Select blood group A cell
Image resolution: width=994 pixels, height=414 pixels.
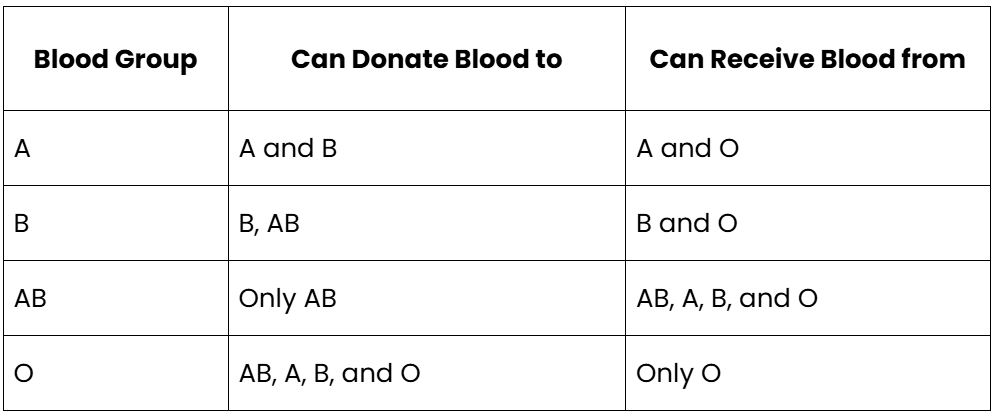point(115,148)
